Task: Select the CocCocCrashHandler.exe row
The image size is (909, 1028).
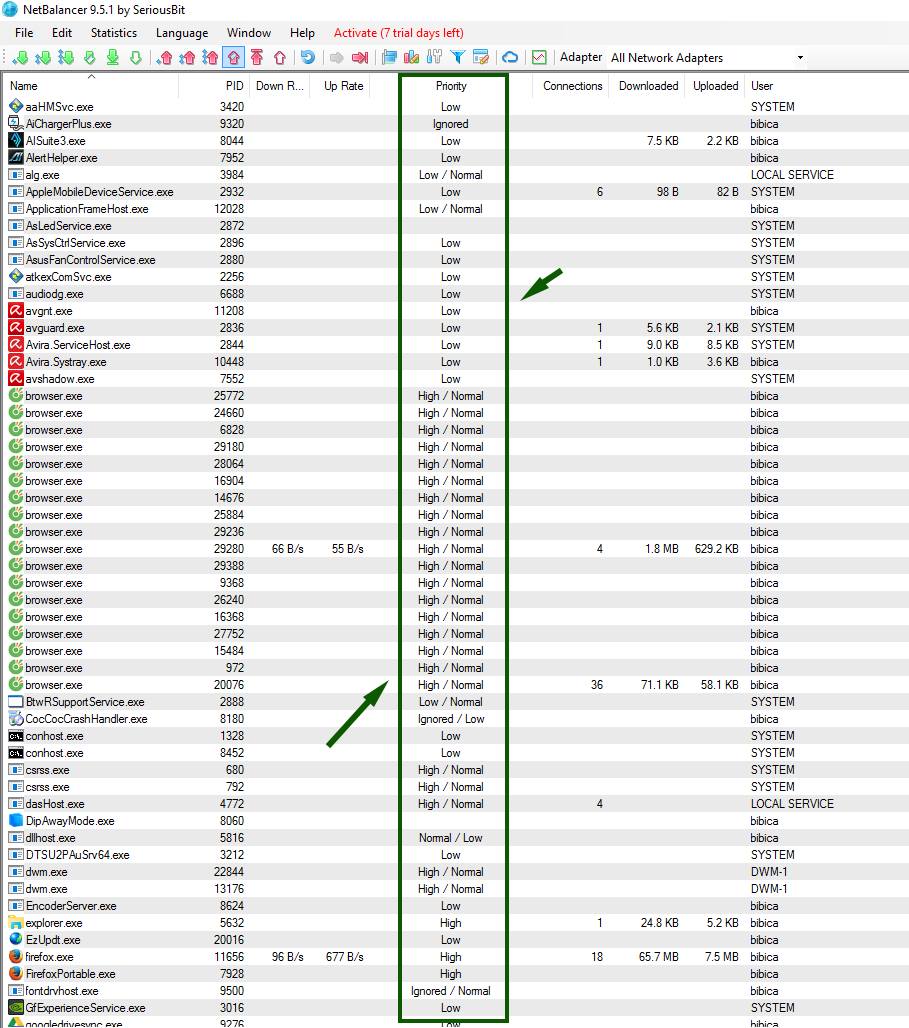Action: (x=454, y=719)
